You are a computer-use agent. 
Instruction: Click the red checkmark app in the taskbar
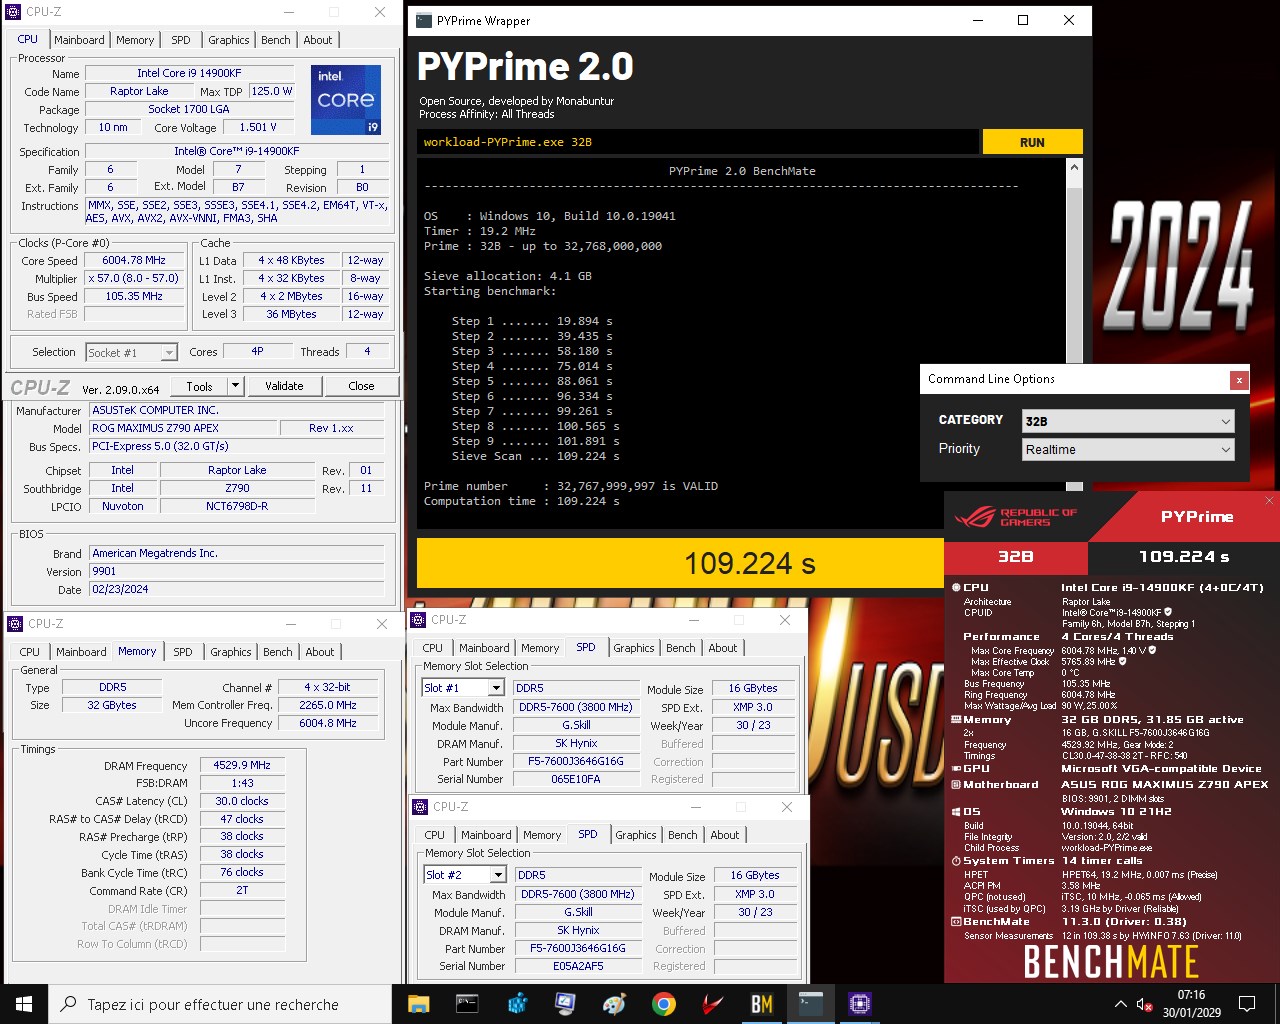[712, 1004]
